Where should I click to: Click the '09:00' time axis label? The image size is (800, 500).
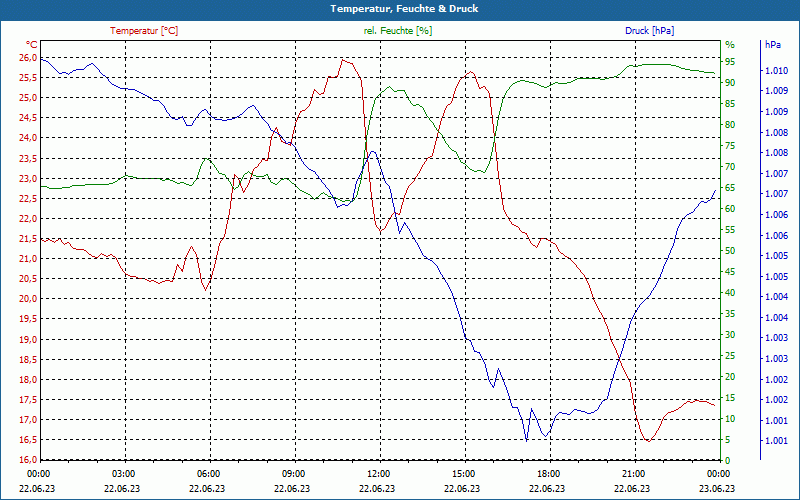(x=293, y=474)
